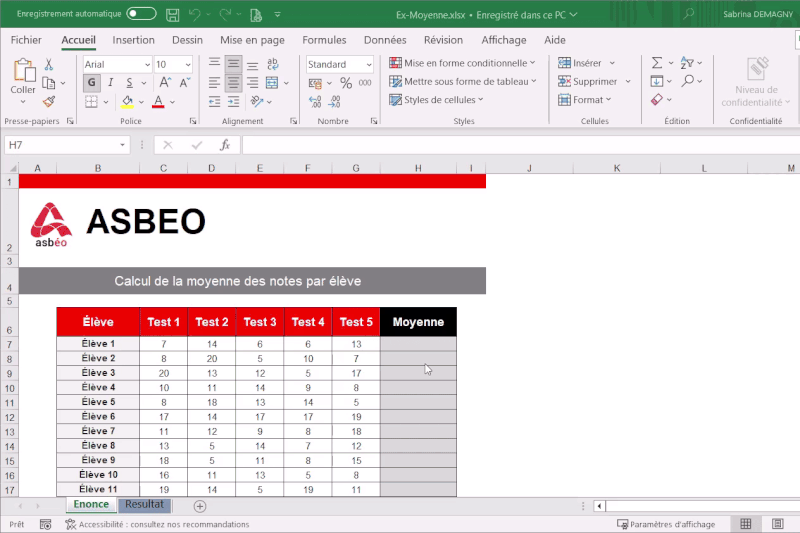Click the AutoSum sigma icon
Viewport: 800px width, 533px height.
tap(657, 63)
